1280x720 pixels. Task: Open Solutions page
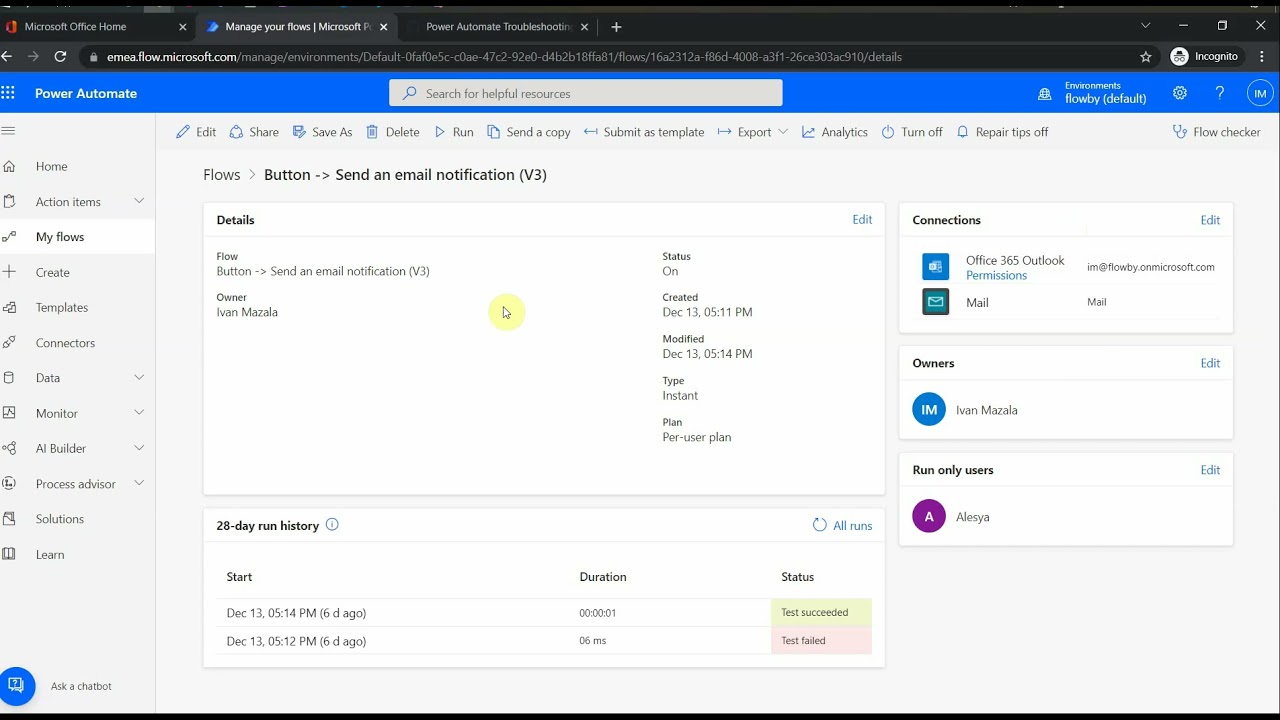[x=60, y=519]
